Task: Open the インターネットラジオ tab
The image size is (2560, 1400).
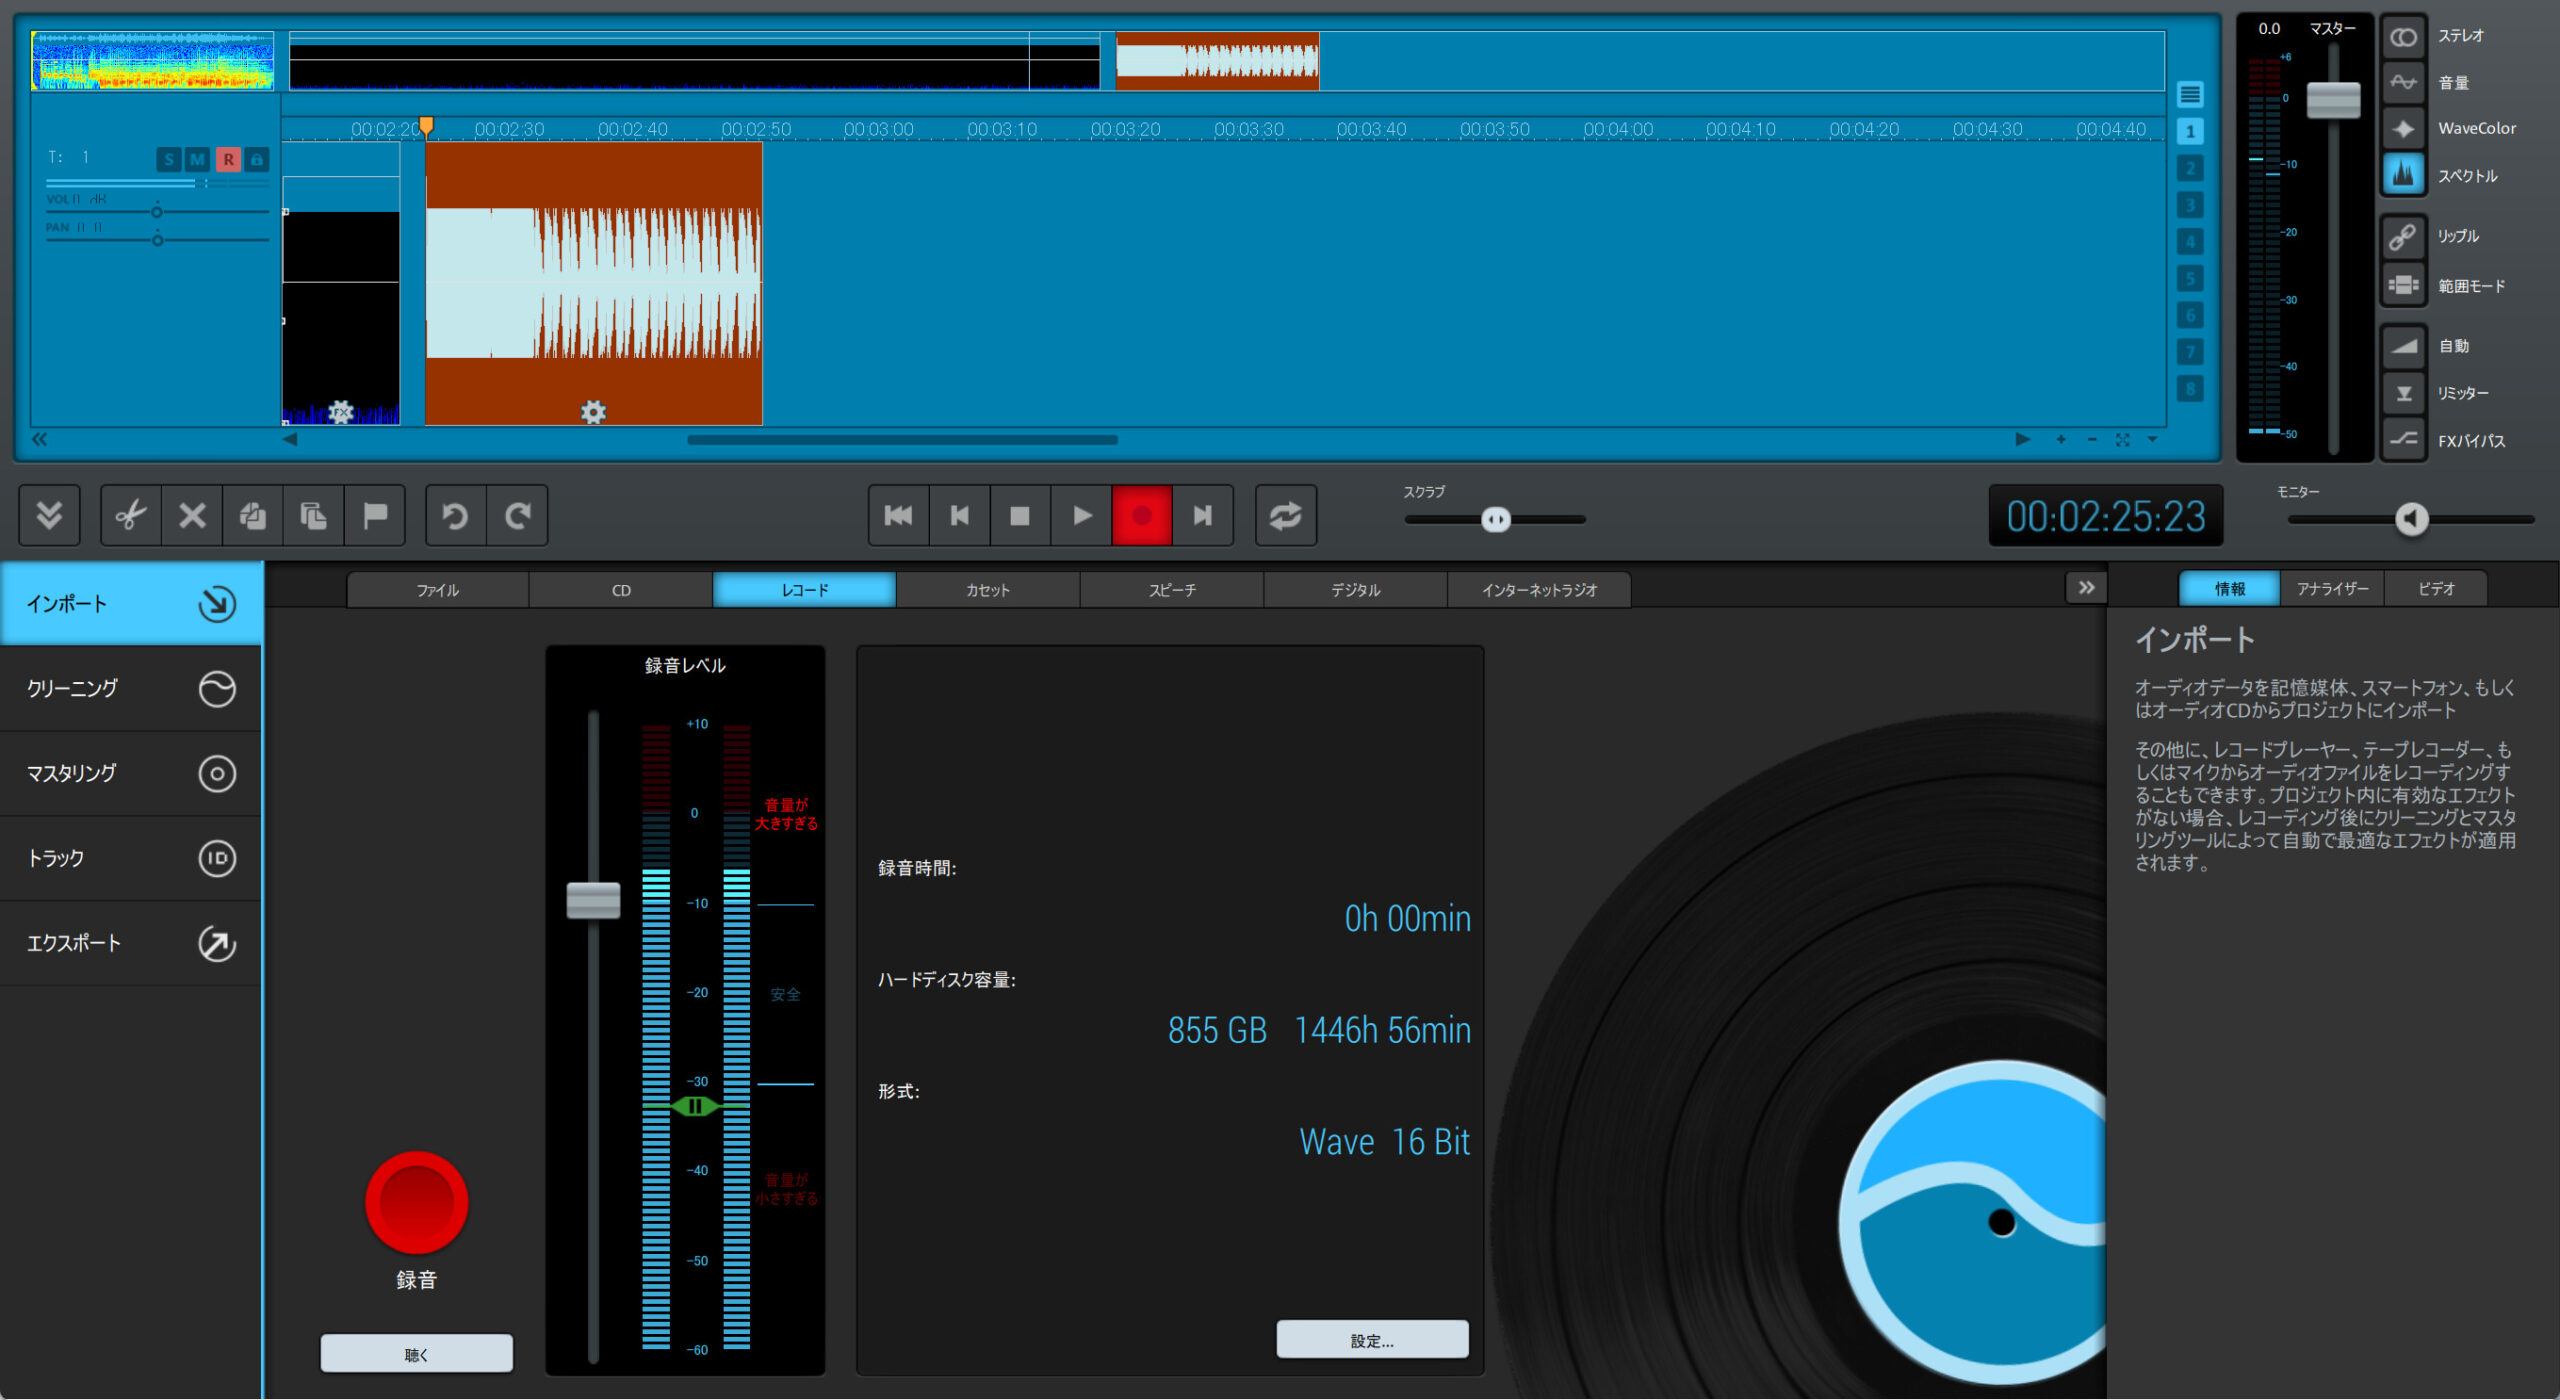Action: 1539,590
